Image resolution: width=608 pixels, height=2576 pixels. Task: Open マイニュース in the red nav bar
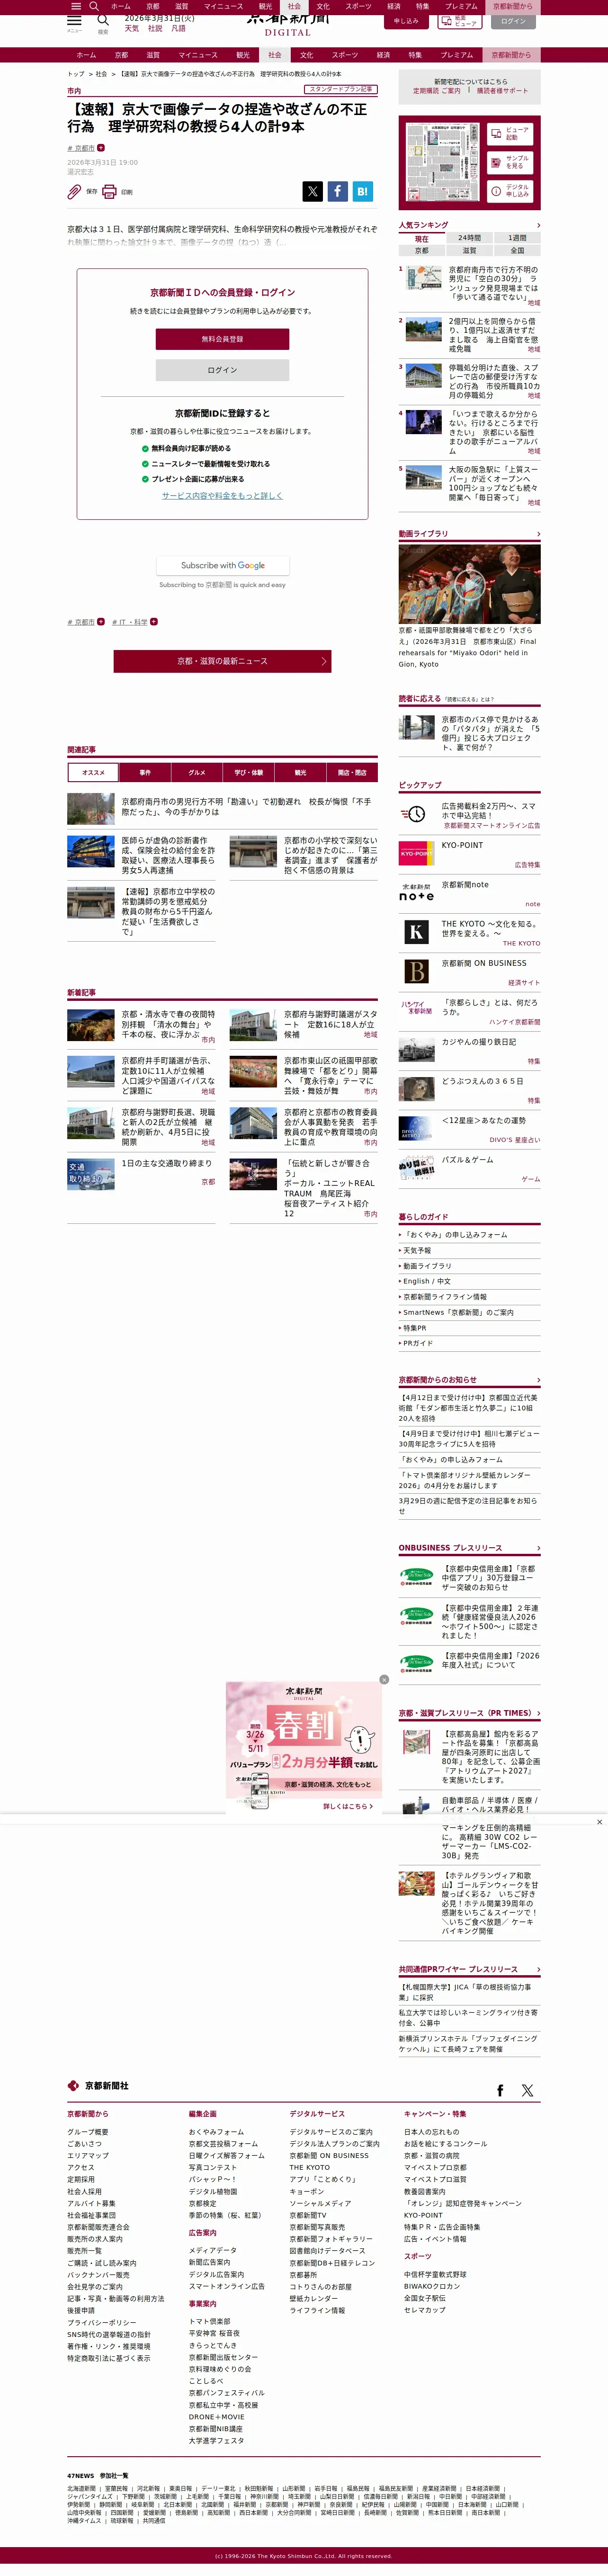click(198, 55)
